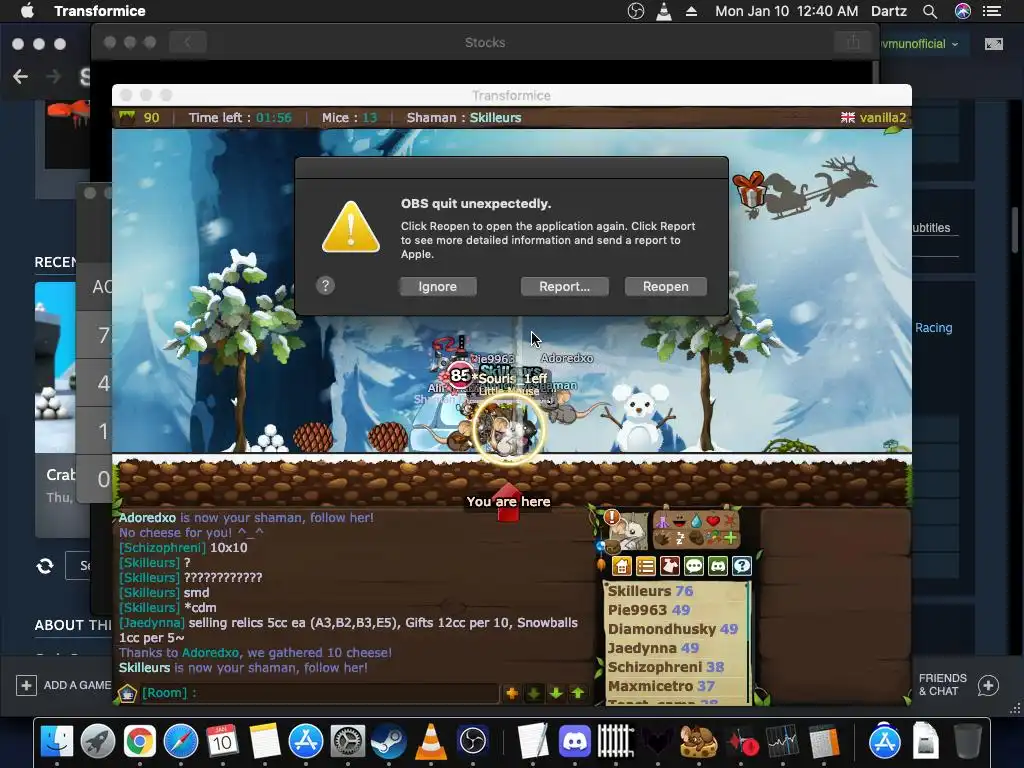Select player Pie9963 in the score list
The height and width of the screenshot is (768, 1024).
click(676, 610)
